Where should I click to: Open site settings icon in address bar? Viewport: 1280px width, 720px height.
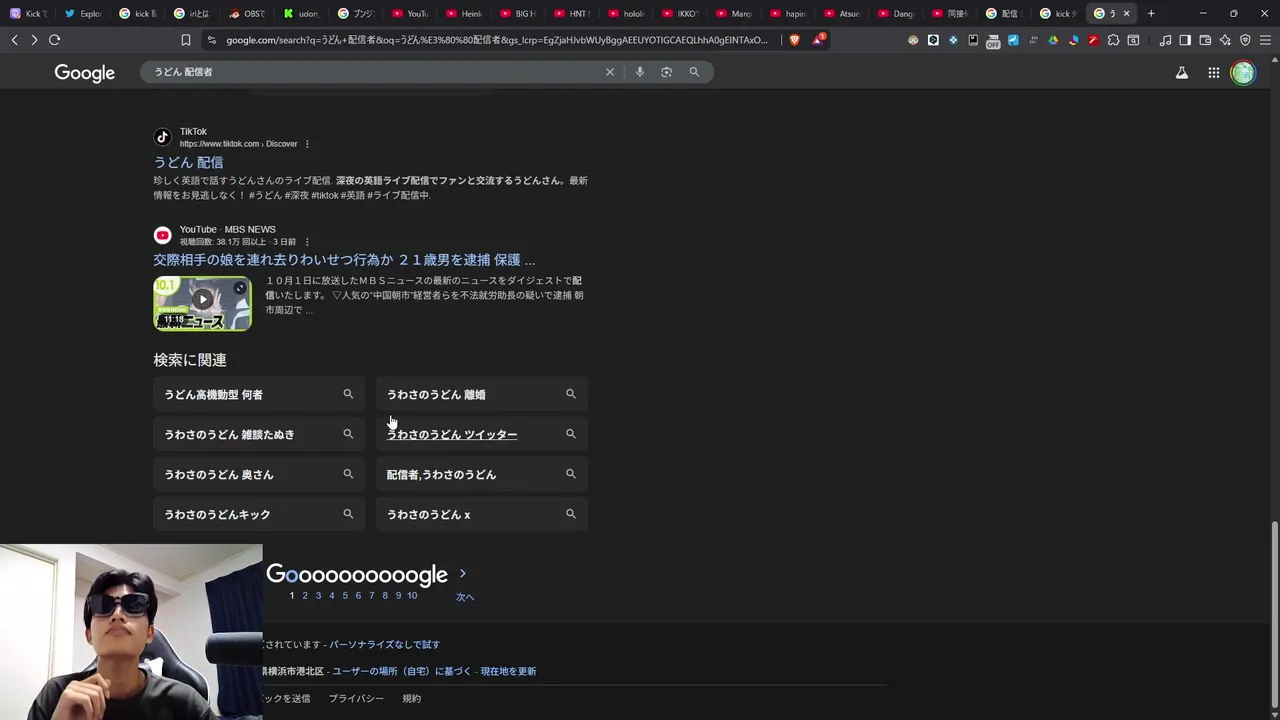point(211,40)
